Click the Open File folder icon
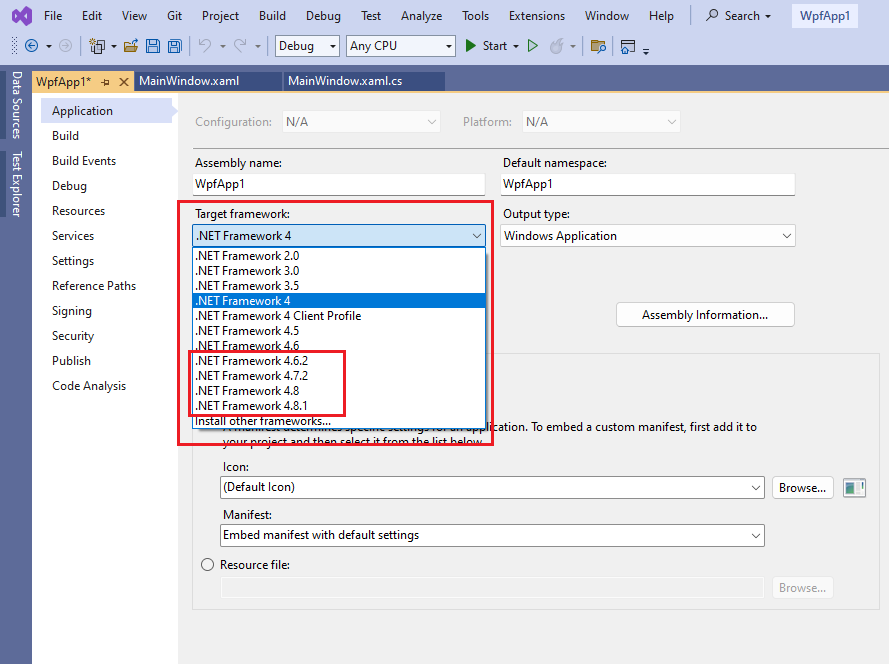The width and height of the screenshot is (889, 664). [131, 46]
